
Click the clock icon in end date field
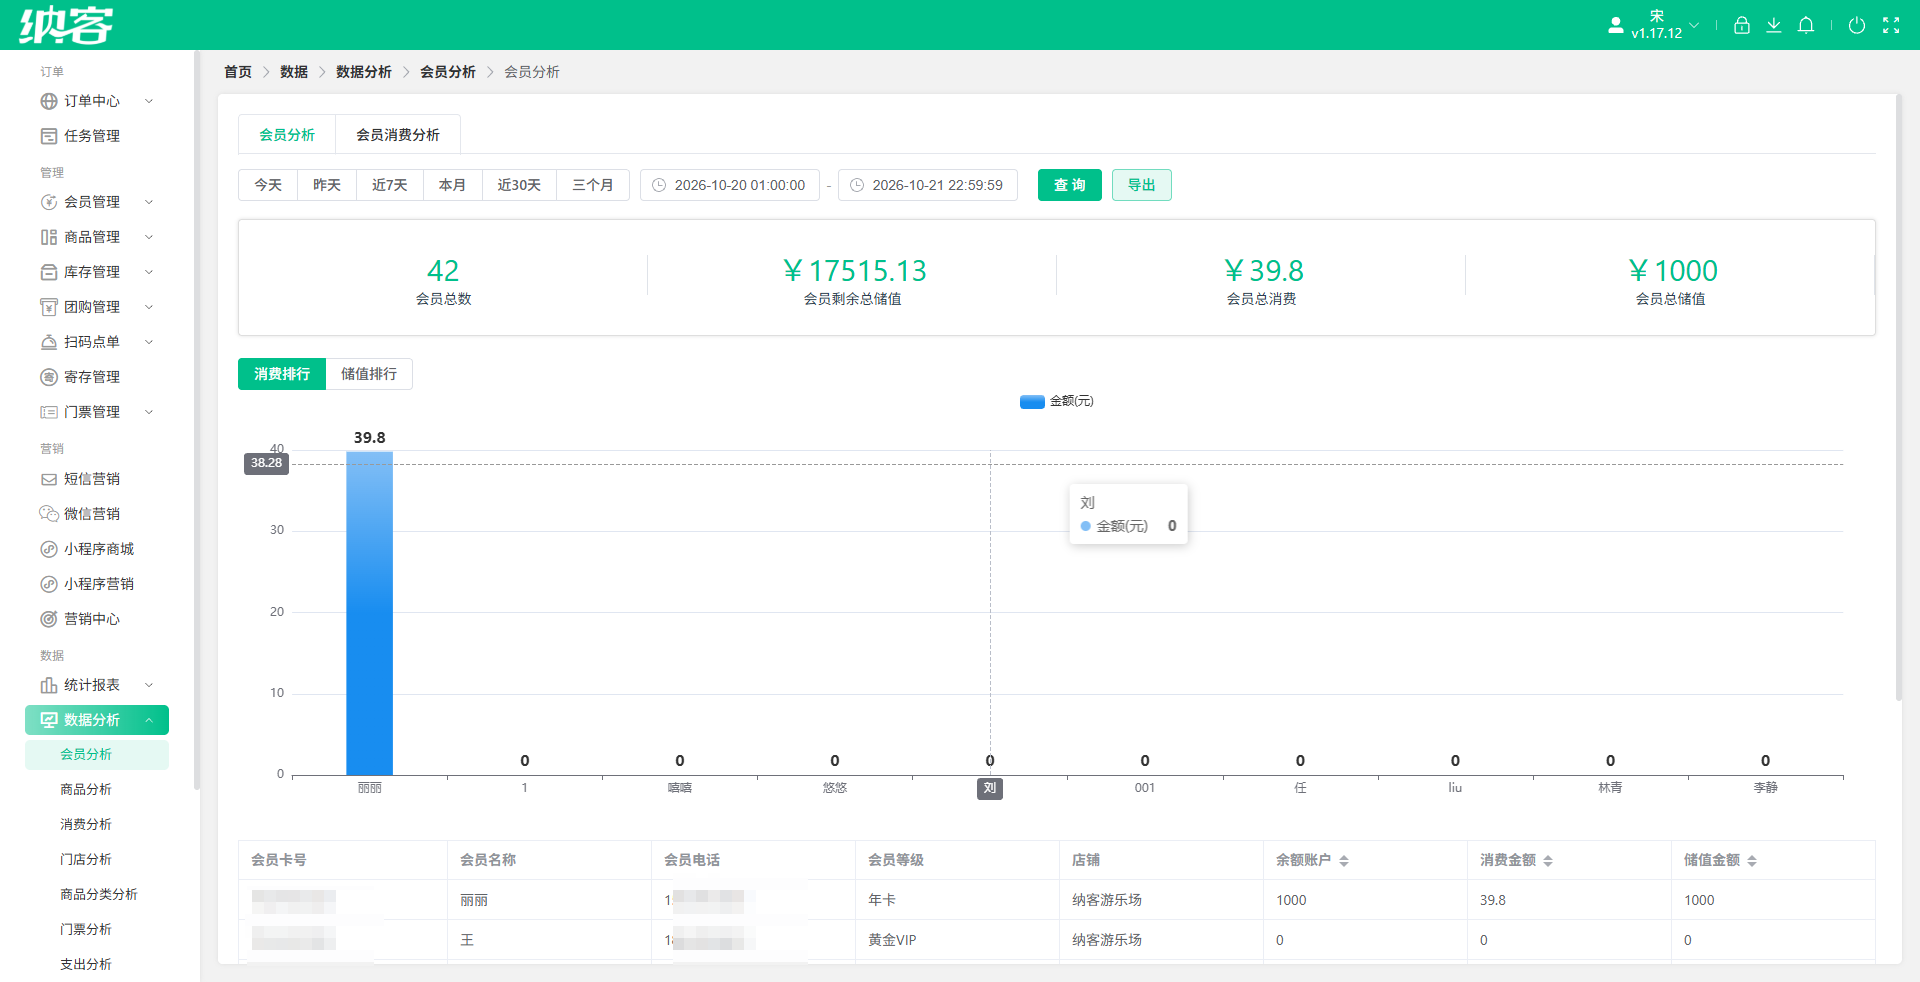[x=857, y=185]
